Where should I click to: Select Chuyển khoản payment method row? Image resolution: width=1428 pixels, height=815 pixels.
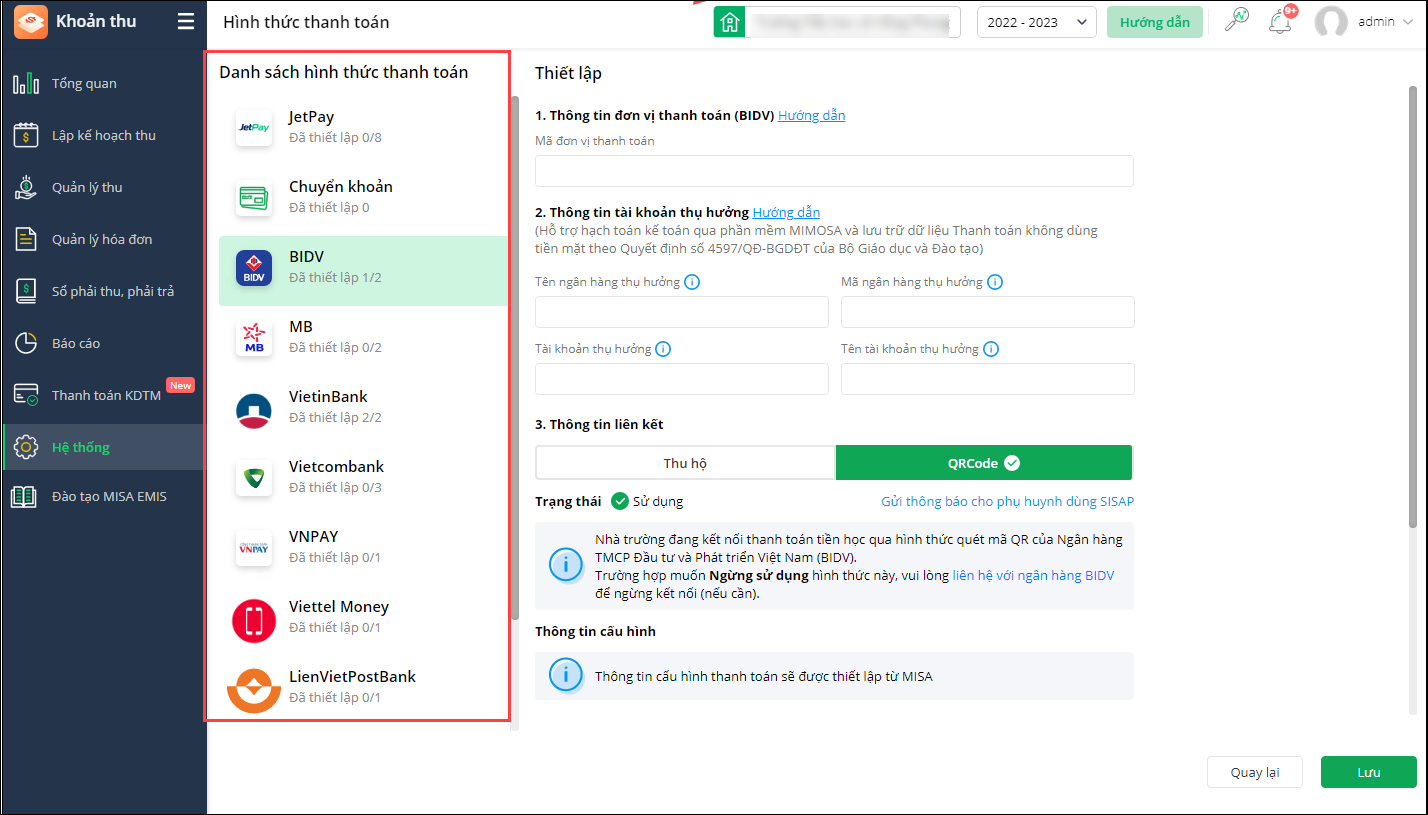[363, 198]
